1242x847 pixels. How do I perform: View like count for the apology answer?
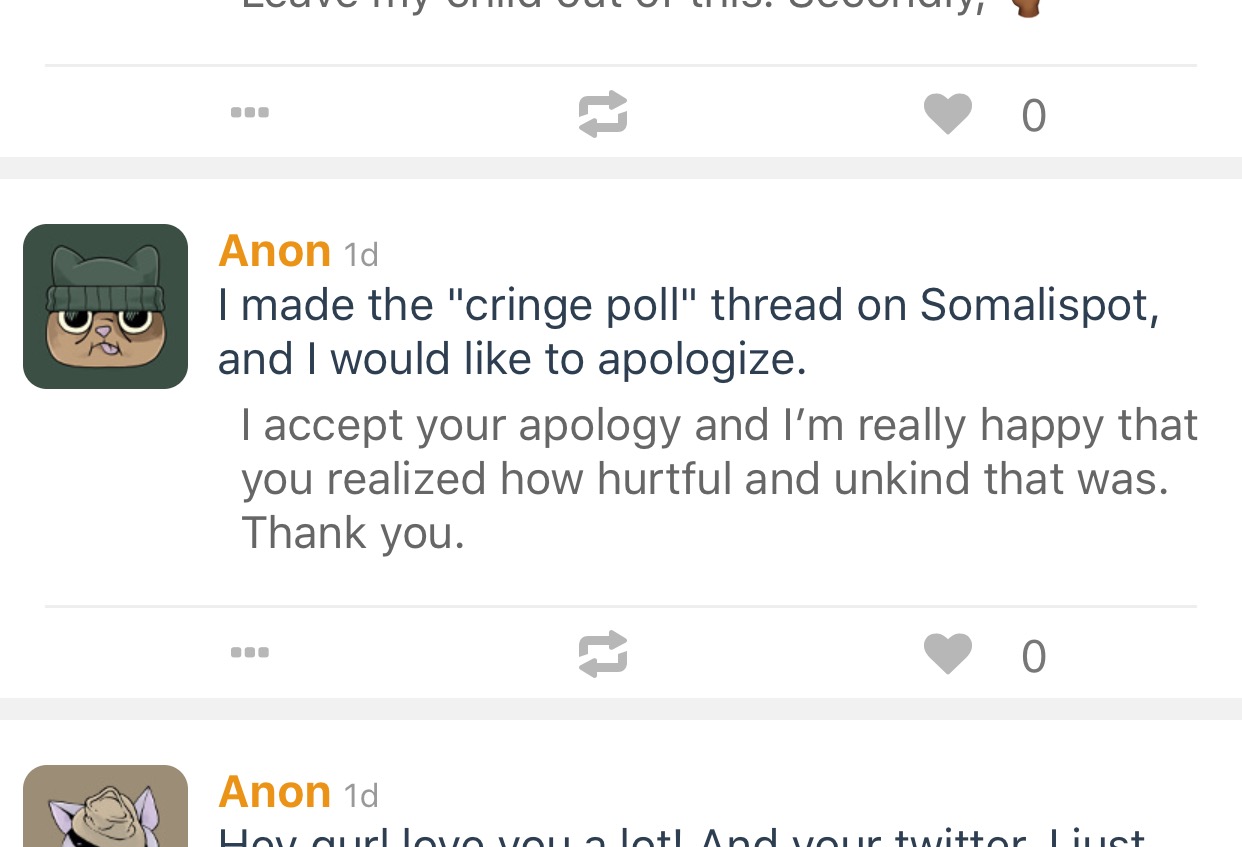(1034, 656)
